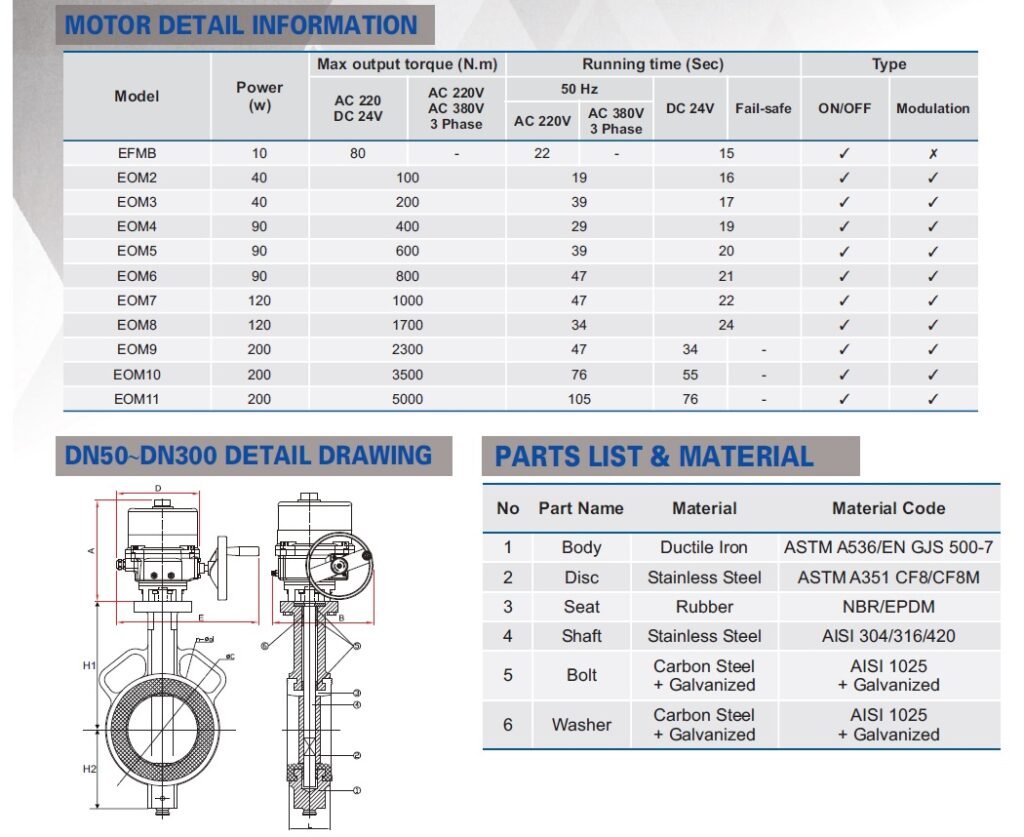Click the Modulation checkmark for EOM11
The width and height of the screenshot is (1024, 837).
(932, 399)
